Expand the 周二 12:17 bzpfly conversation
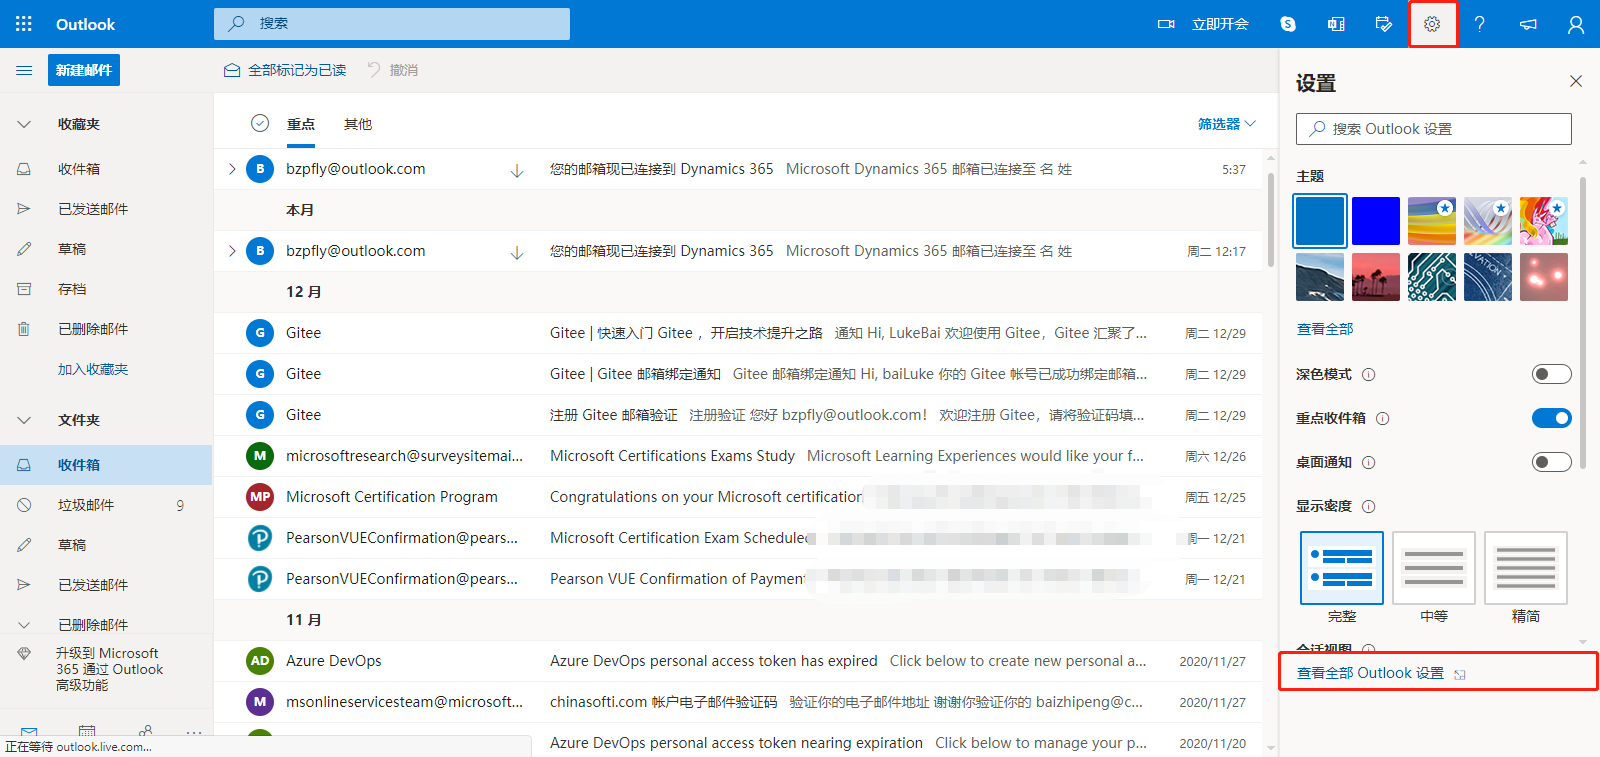Viewport: 1600px width, 757px height. coord(232,251)
